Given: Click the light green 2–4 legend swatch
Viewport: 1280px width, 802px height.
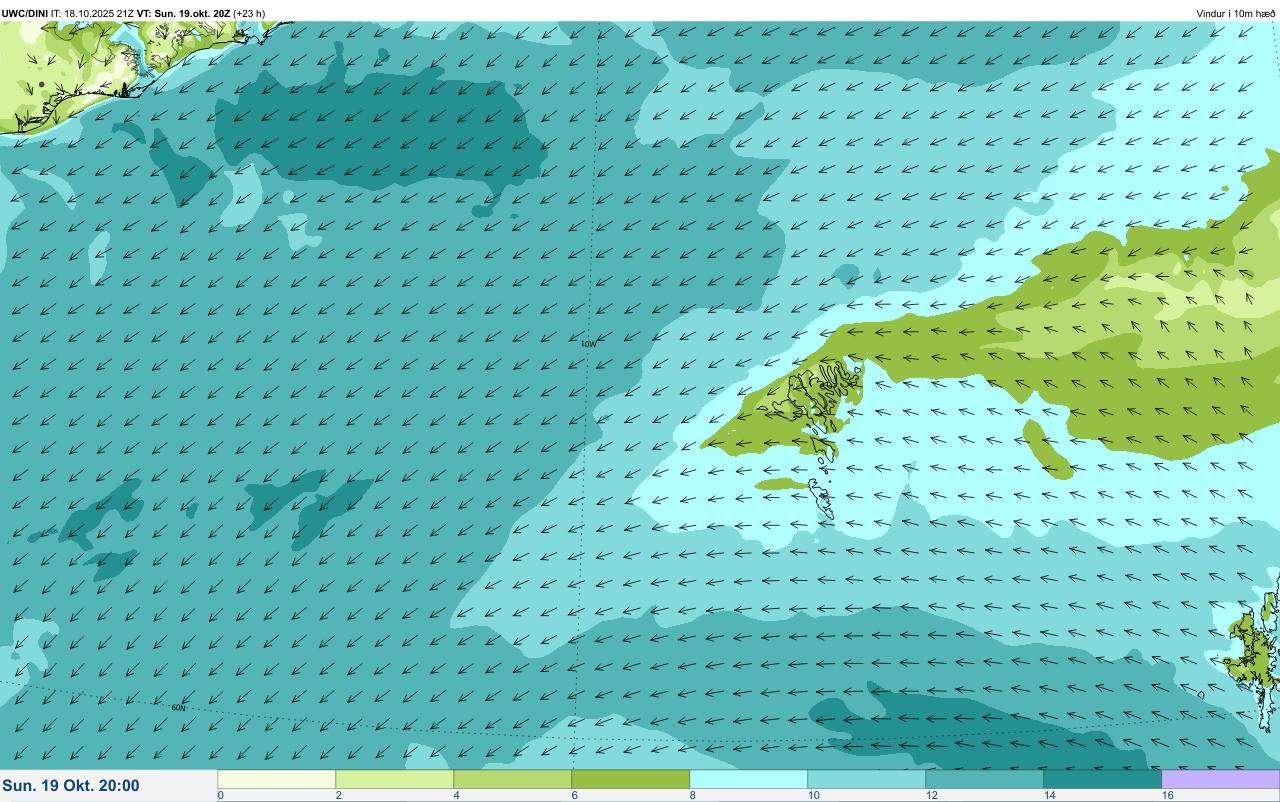Looking at the screenshot, I should (x=395, y=779).
